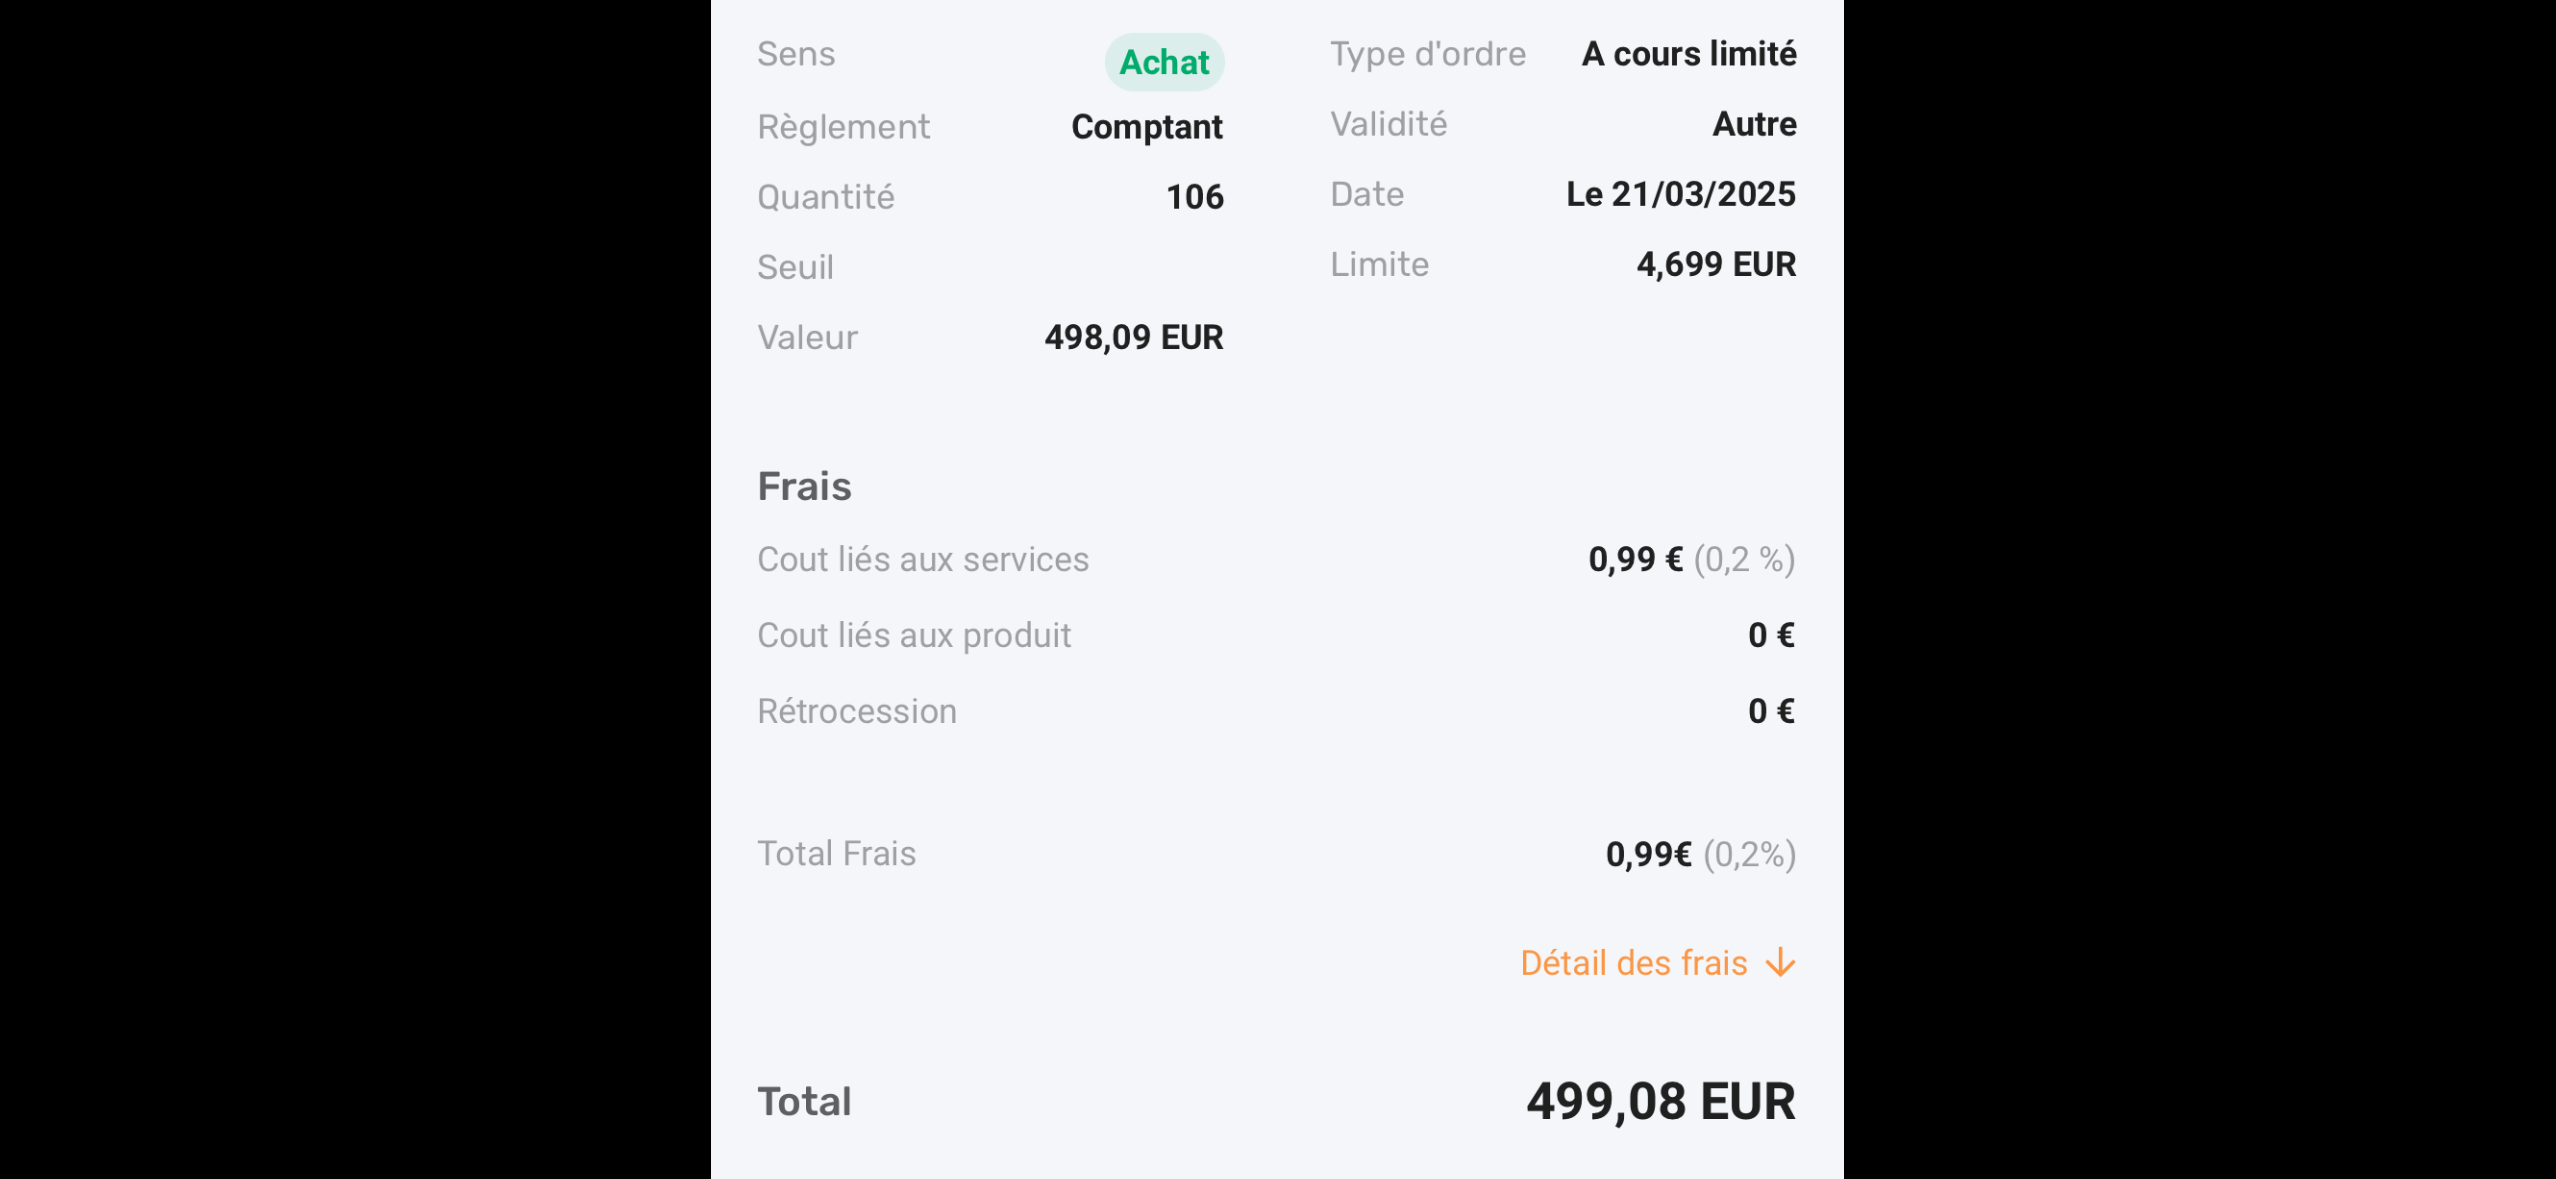The width and height of the screenshot is (2556, 1179).
Task: Click the Type d'ordre label
Action: point(1428,54)
